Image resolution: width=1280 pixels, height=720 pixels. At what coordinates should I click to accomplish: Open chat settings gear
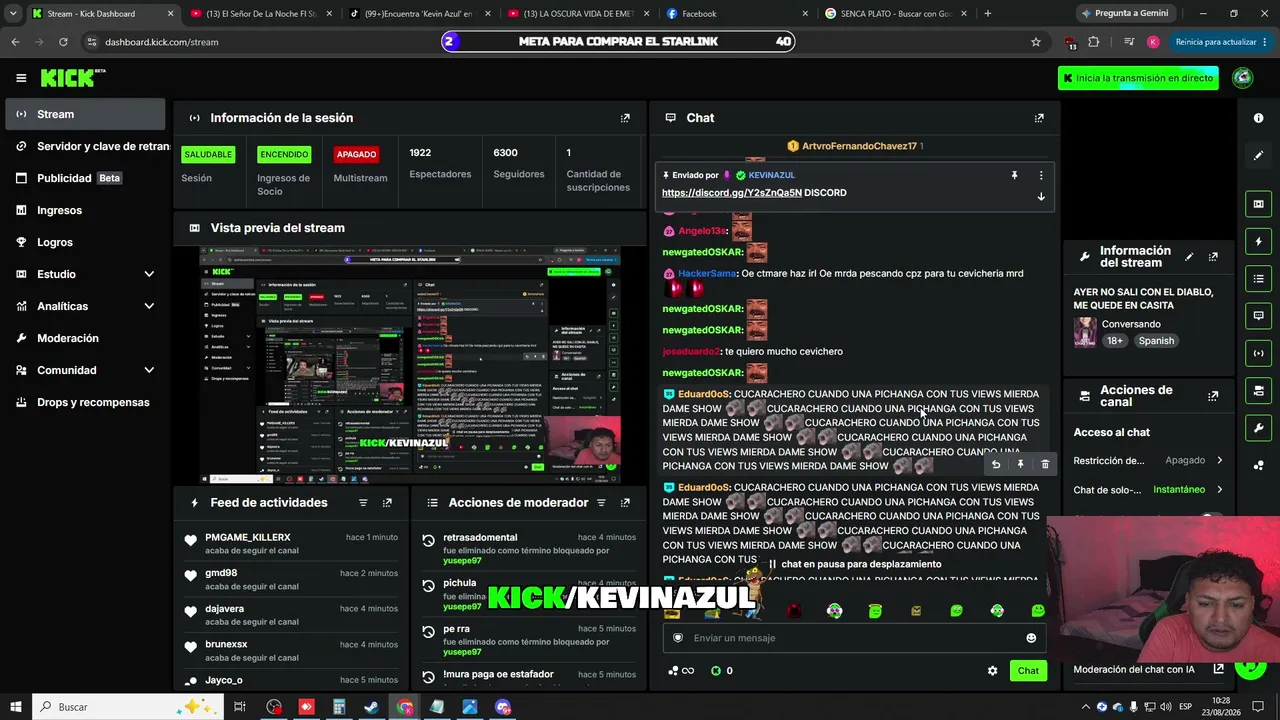992,671
